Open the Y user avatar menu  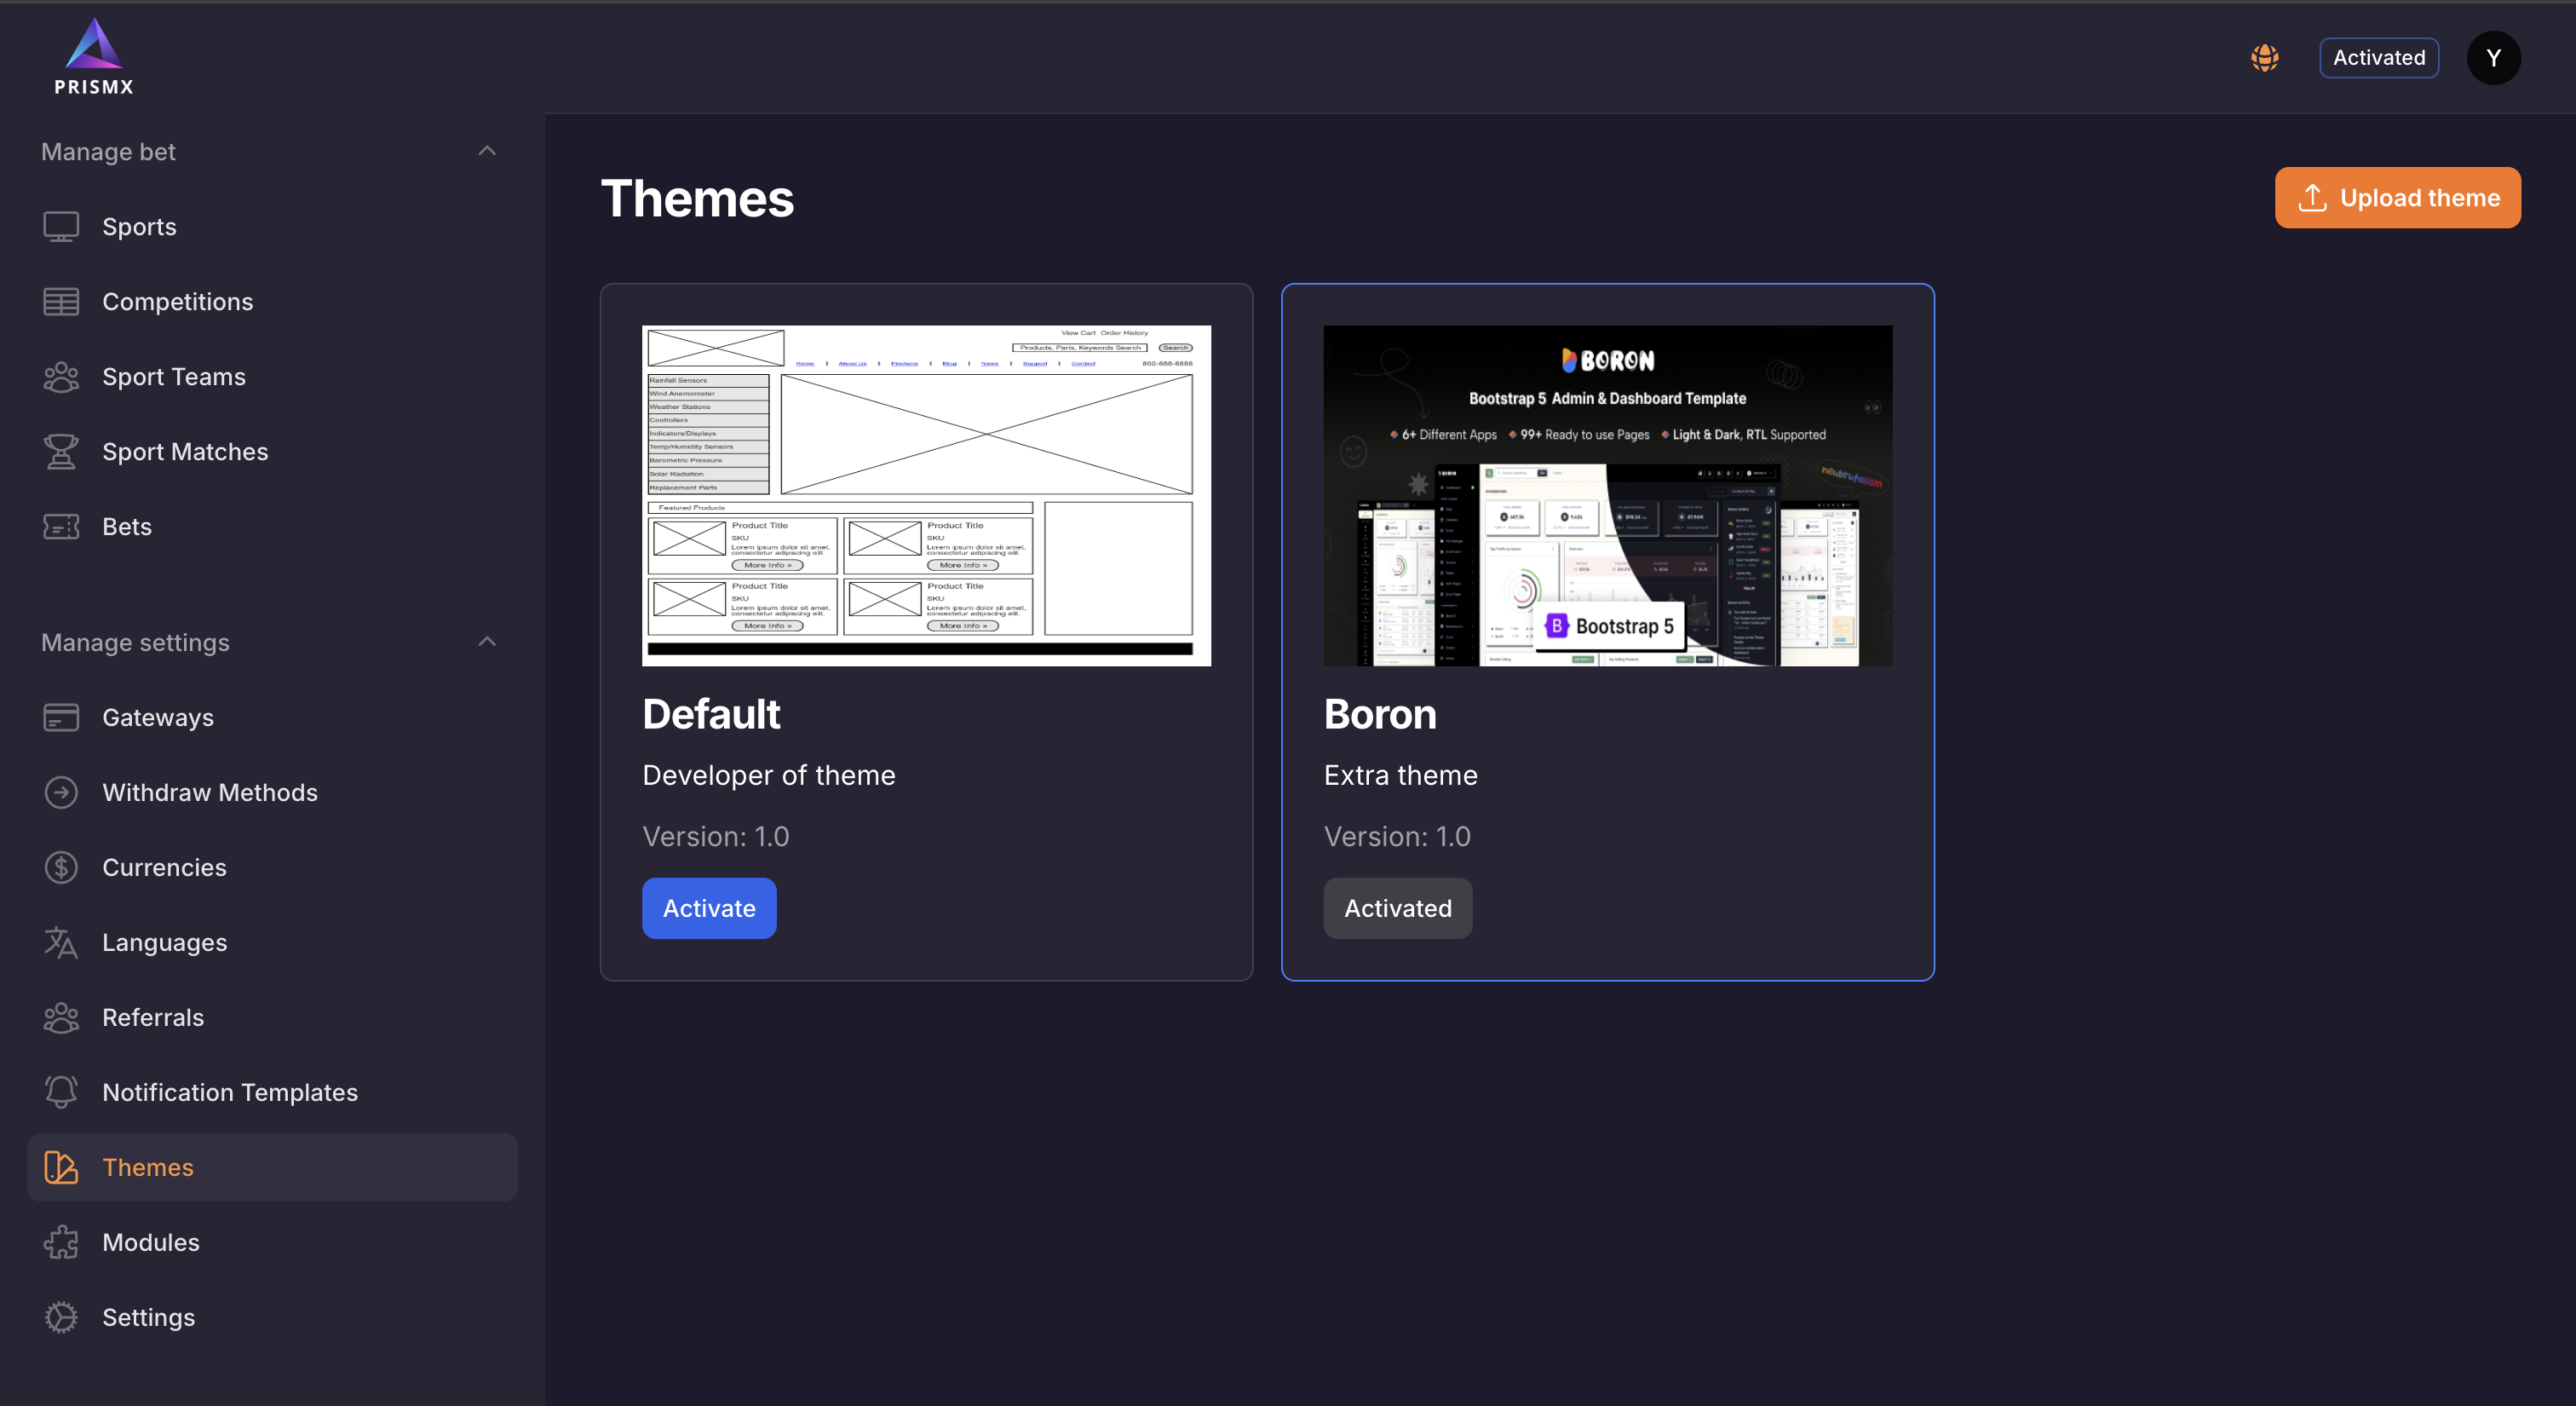(x=2493, y=58)
